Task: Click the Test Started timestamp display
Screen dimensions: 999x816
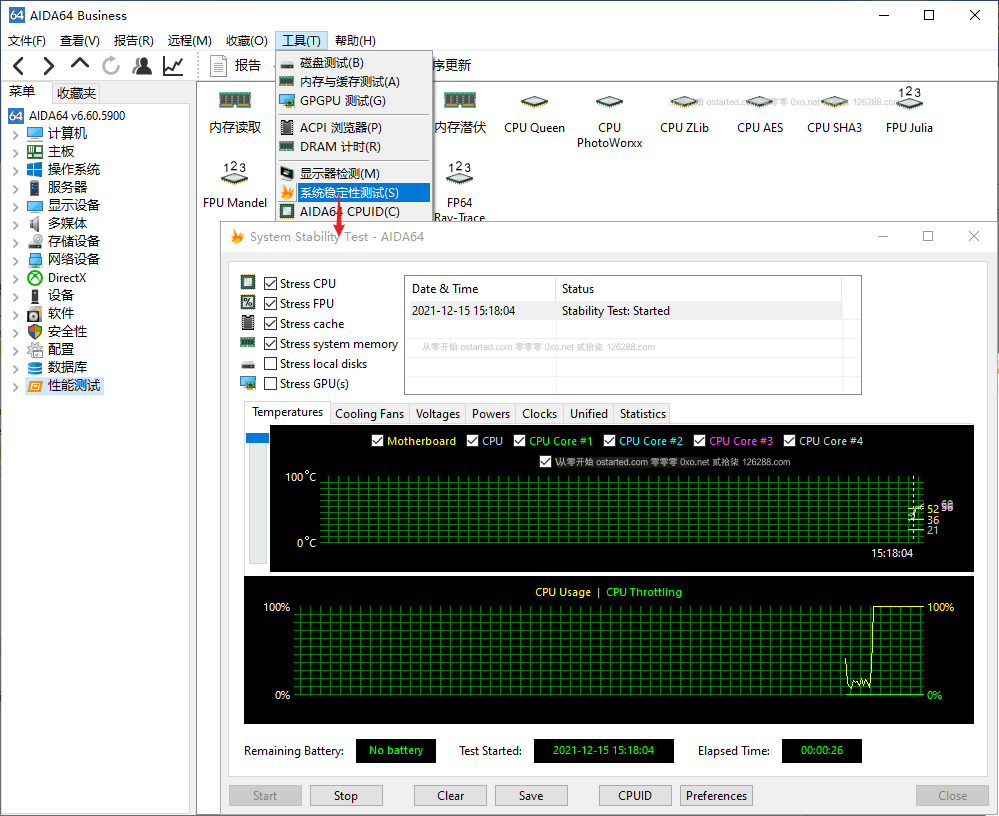Action: tap(603, 750)
